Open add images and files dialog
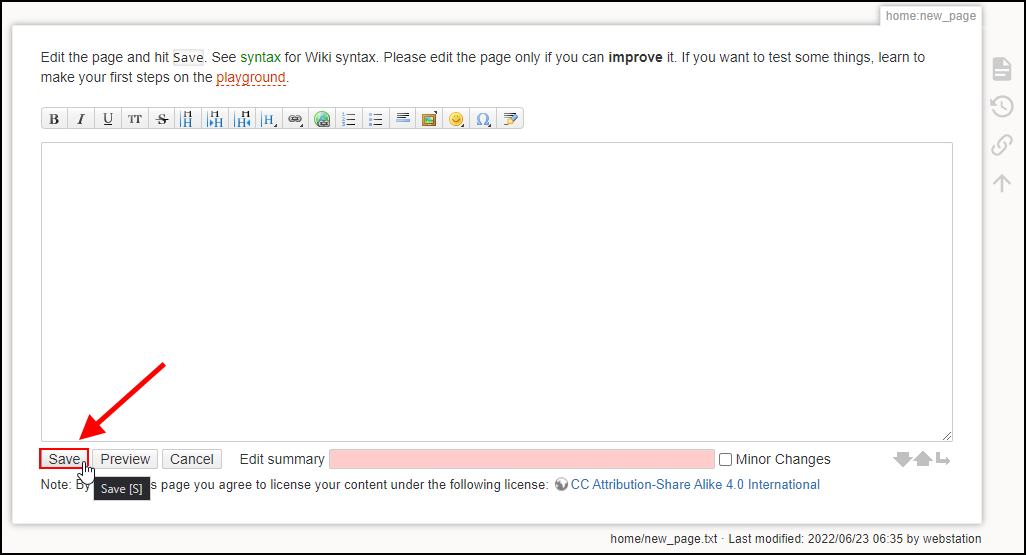This screenshot has width=1026, height=555. (429, 118)
